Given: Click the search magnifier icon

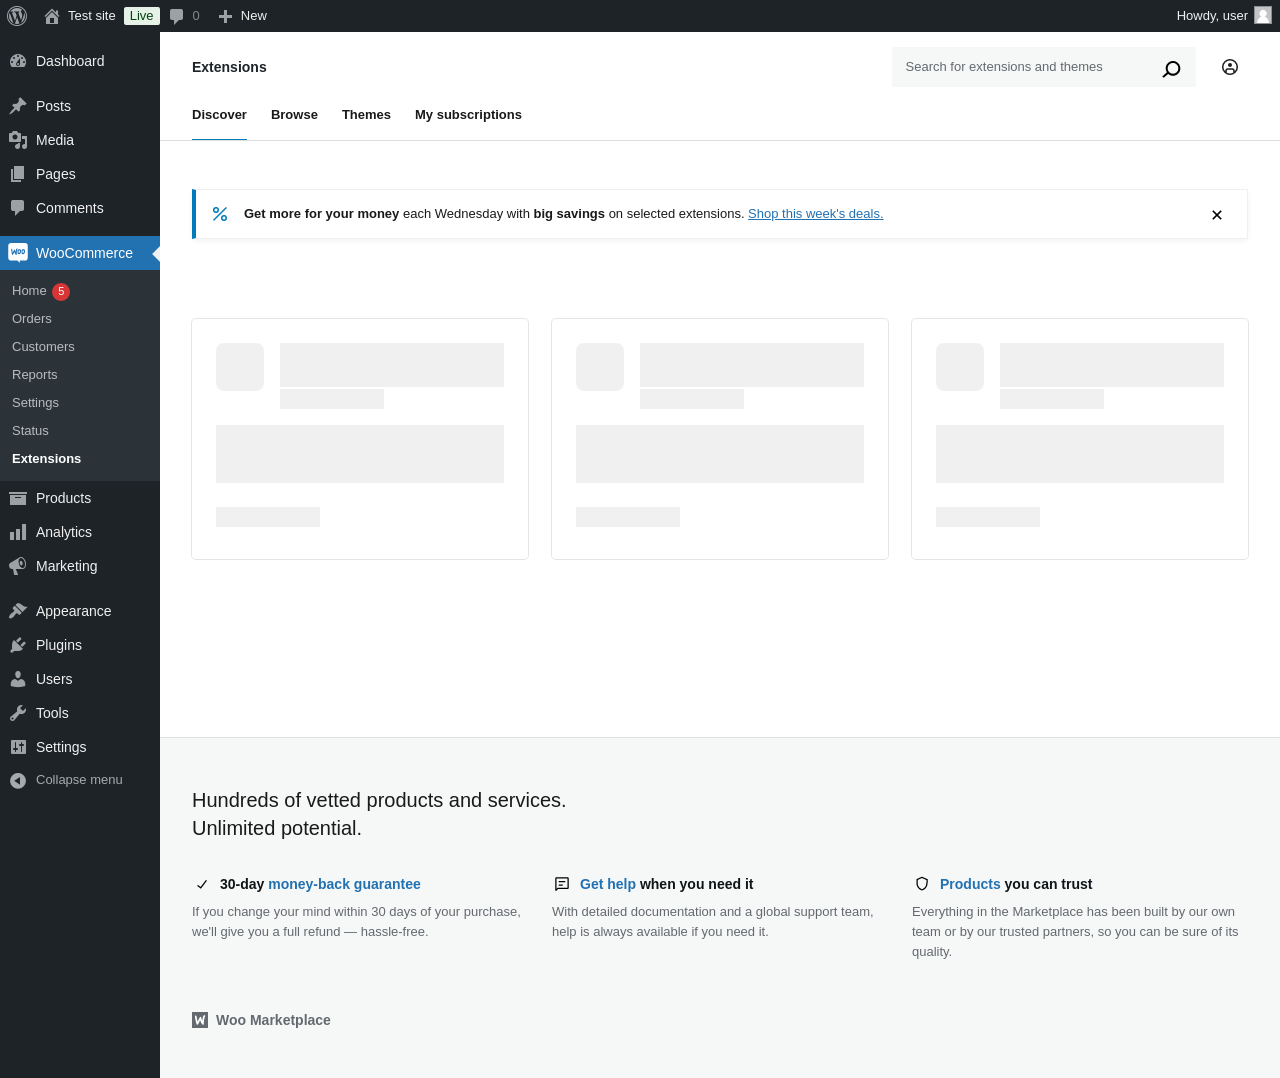Looking at the screenshot, I should coord(1171,68).
